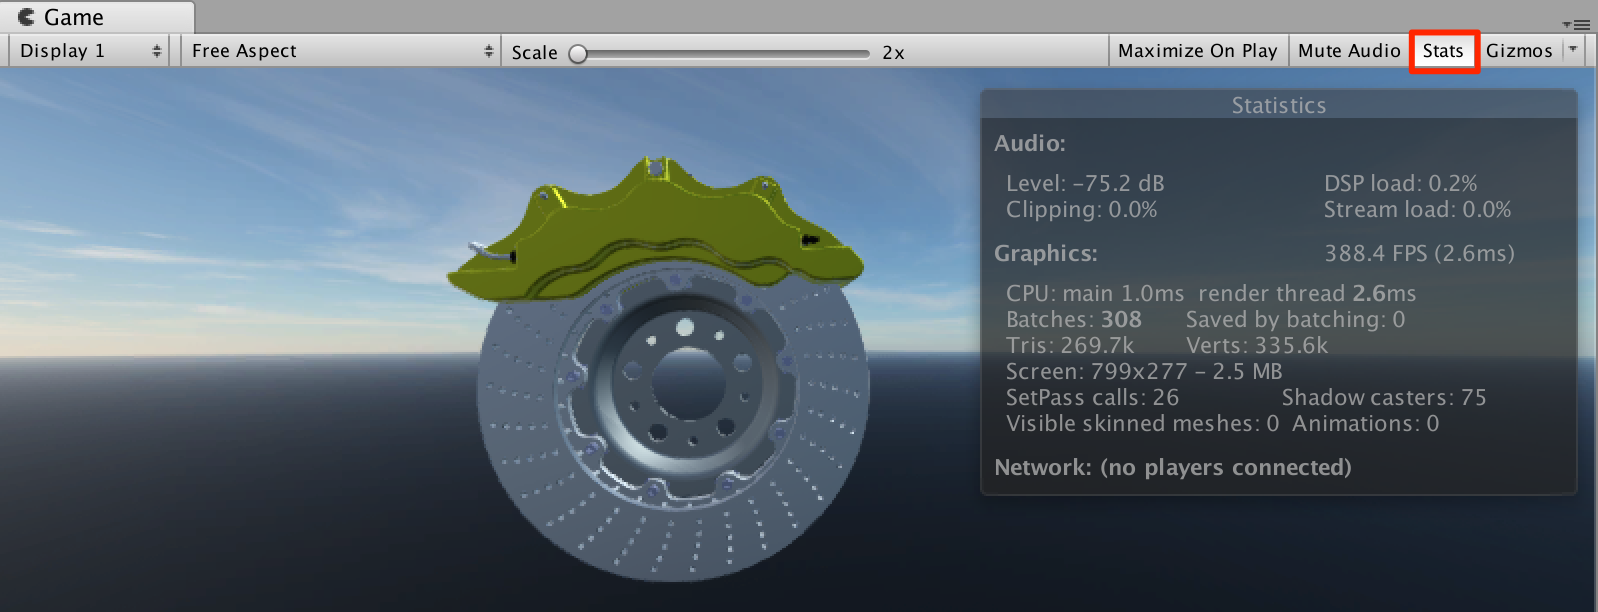This screenshot has width=1598, height=612.
Task: Click the Unity icon on the Game tab
Action: coord(27,17)
